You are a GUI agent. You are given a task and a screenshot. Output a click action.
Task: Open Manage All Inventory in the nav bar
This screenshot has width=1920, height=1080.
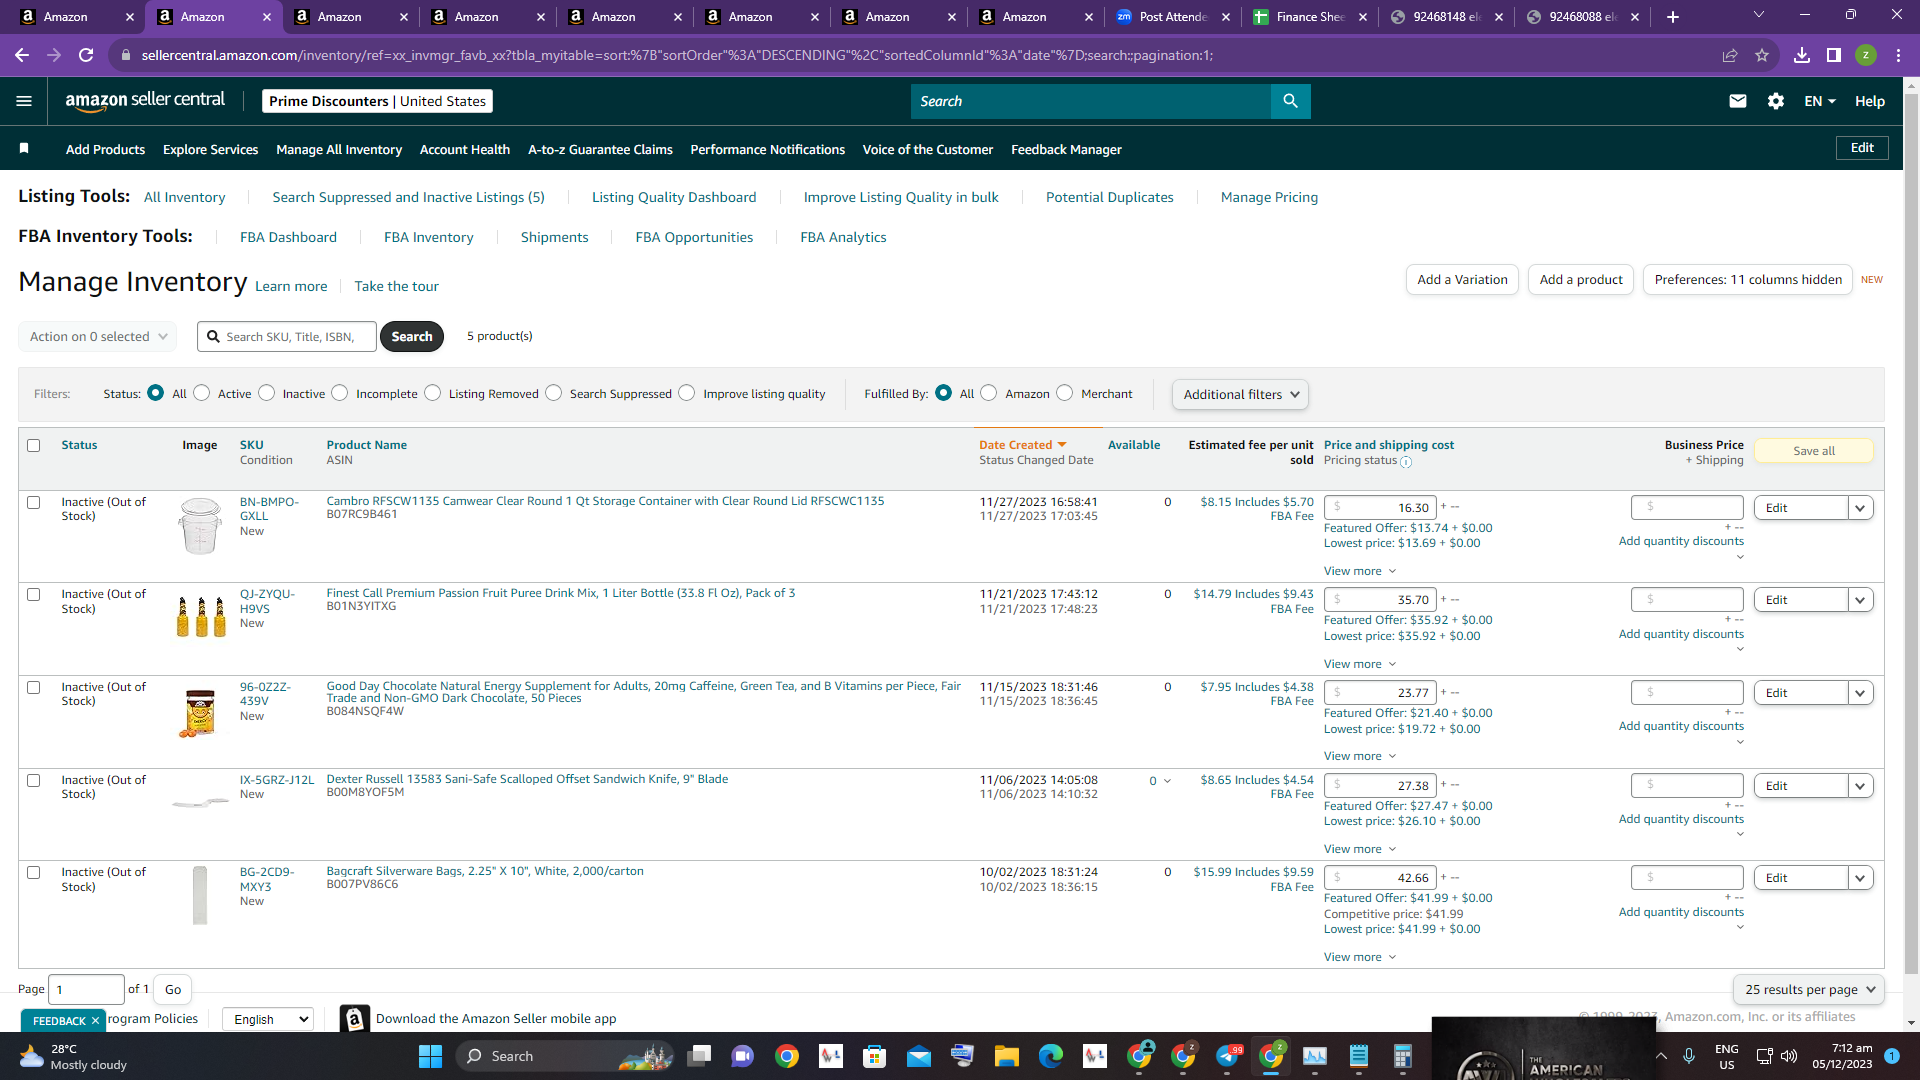click(x=339, y=149)
